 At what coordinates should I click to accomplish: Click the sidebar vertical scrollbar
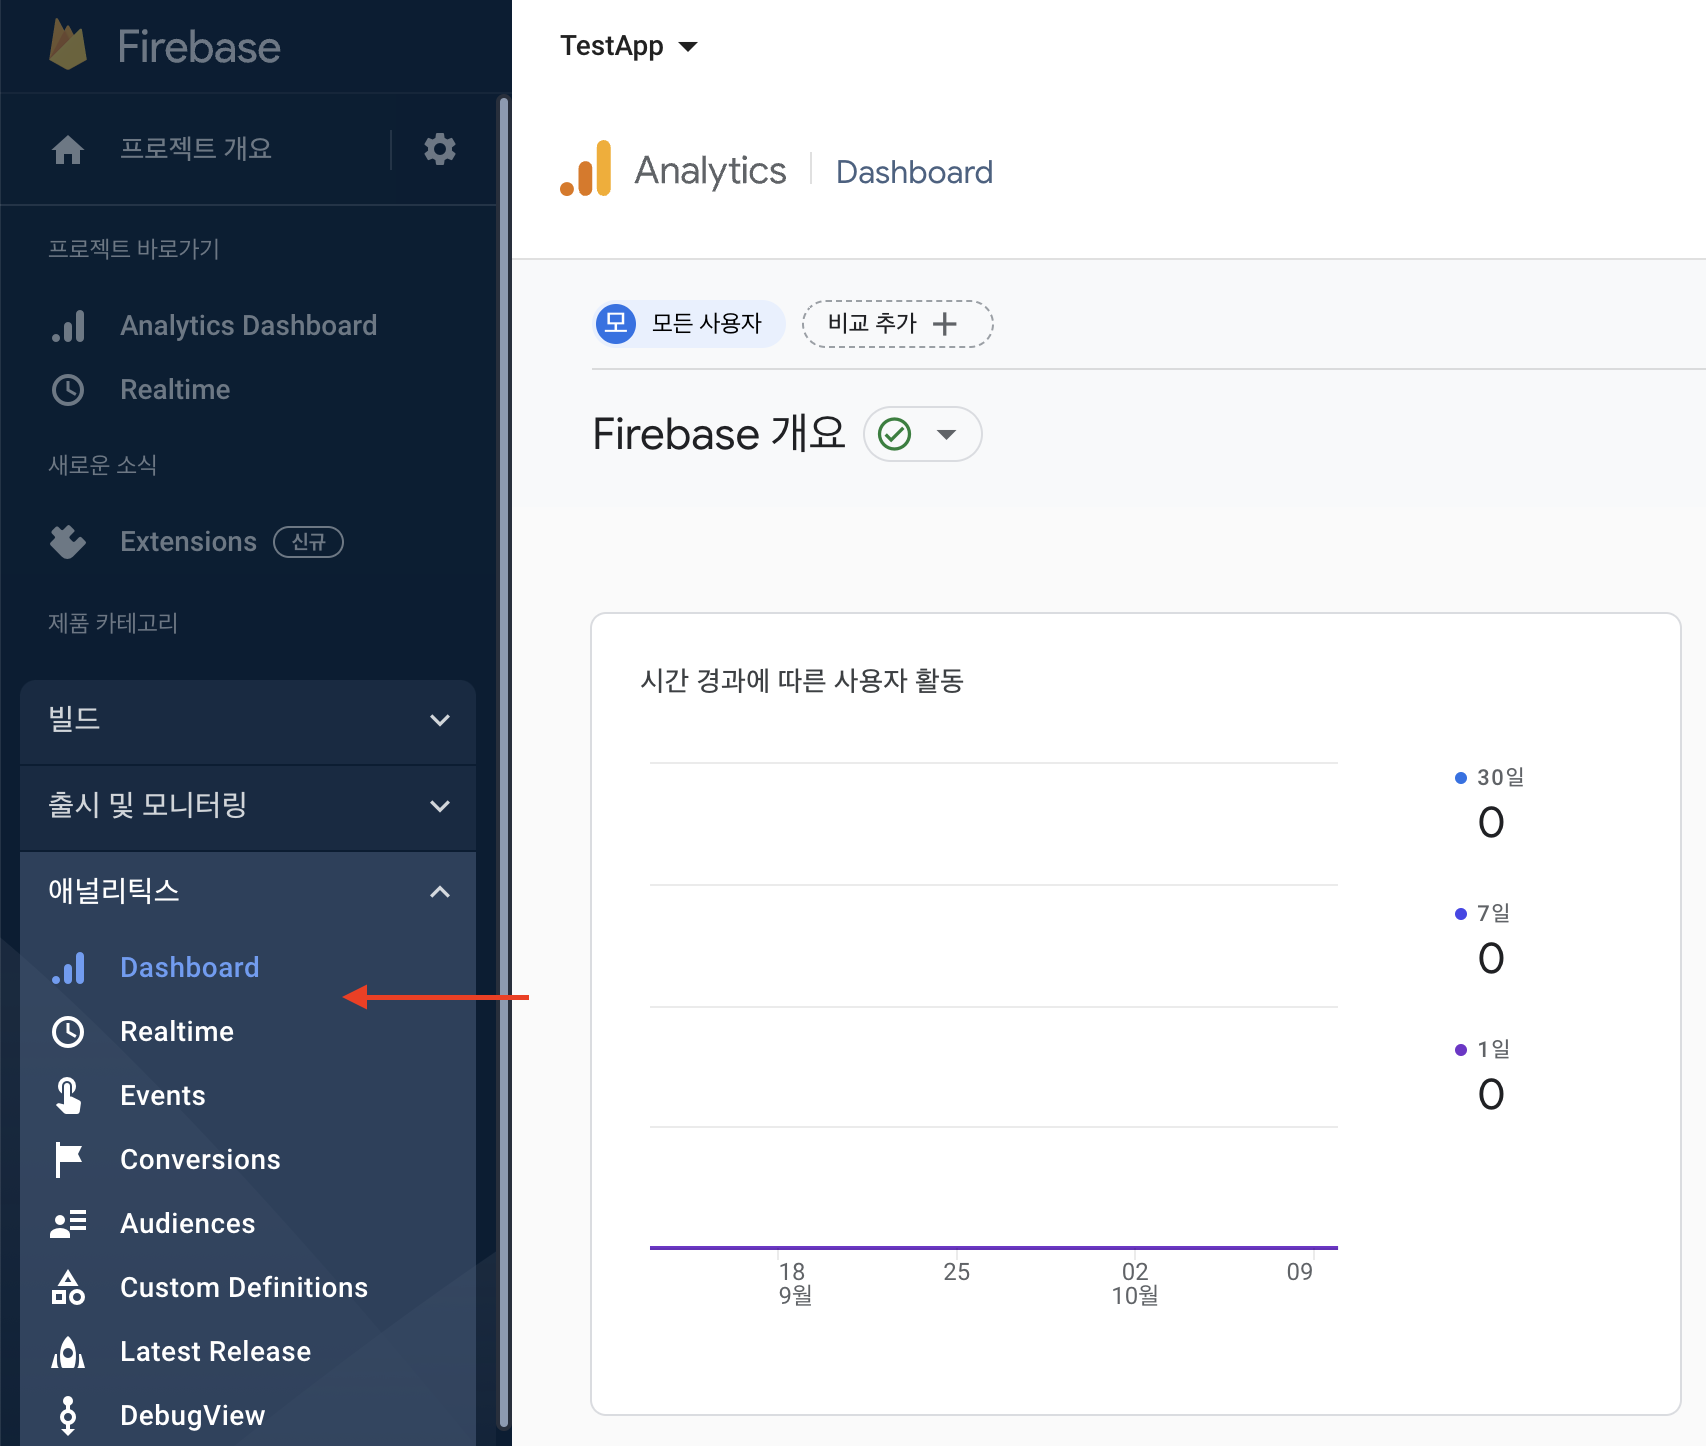pos(504,763)
